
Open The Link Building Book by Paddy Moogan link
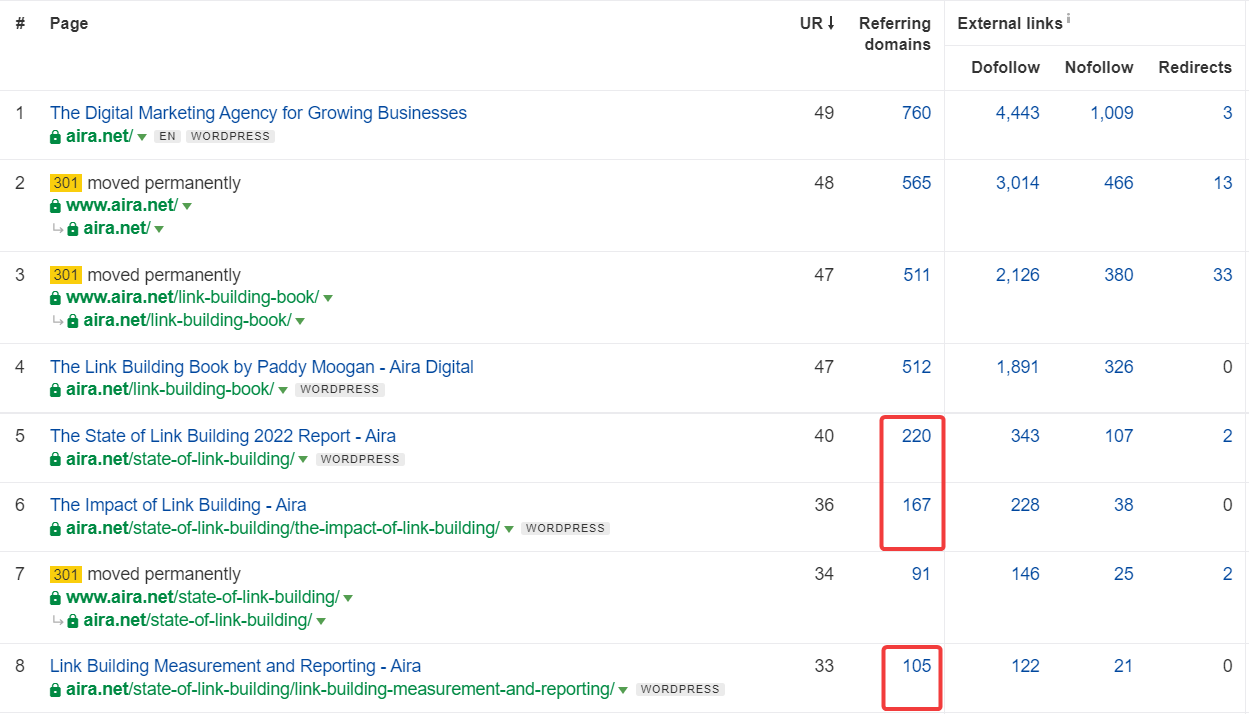pyautogui.click(x=262, y=367)
